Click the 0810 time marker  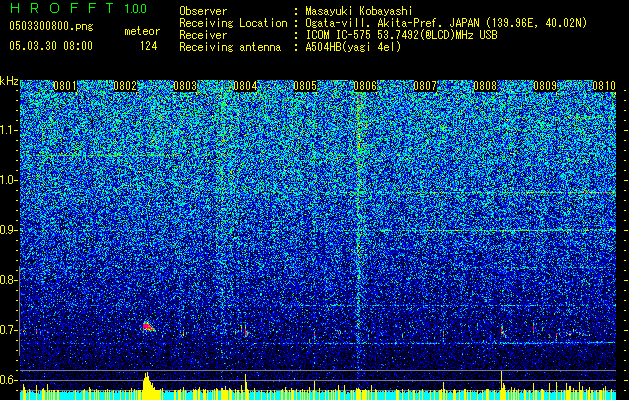pos(604,86)
